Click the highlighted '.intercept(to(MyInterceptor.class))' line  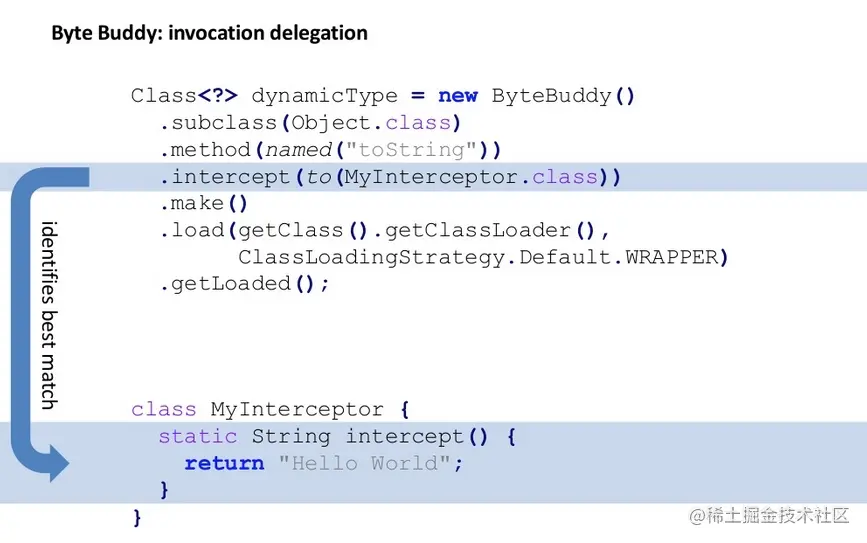tap(390, 177)
